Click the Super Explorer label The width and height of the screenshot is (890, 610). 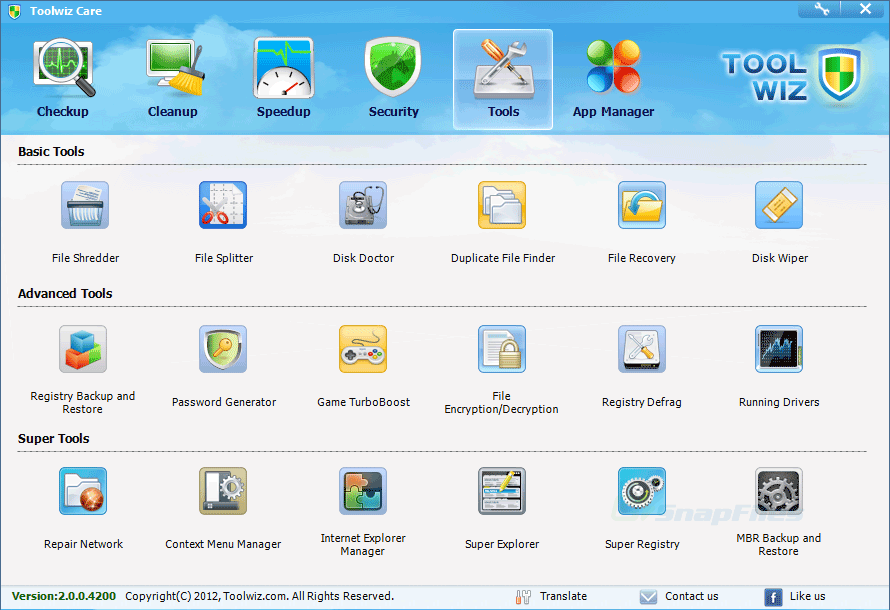pyautogui.click(x=502, y=544)
